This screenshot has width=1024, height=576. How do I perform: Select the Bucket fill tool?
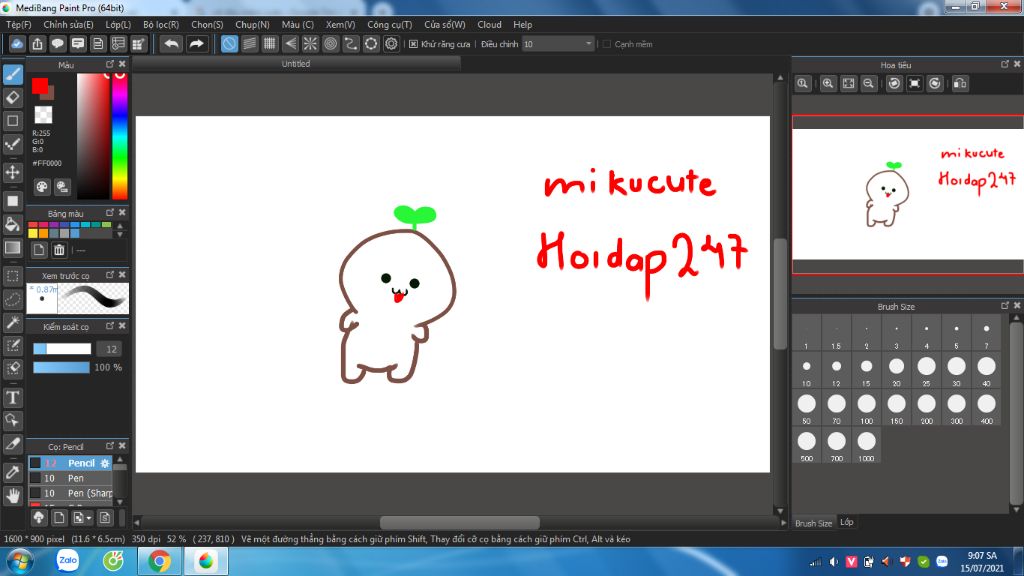pos(12,225)
